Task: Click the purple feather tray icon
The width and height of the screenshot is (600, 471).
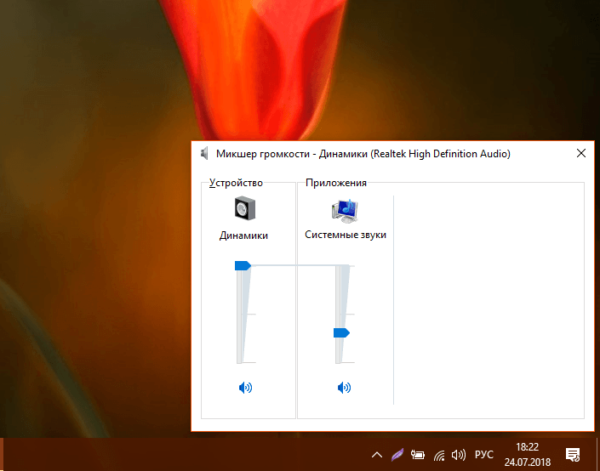Action: pos(397,455)
